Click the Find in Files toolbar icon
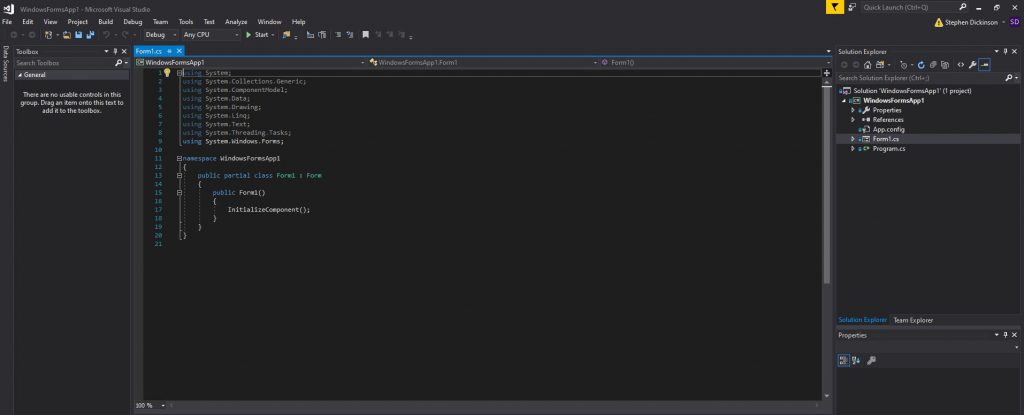Screen dimensions: 1024x415 tap(286, 35)
